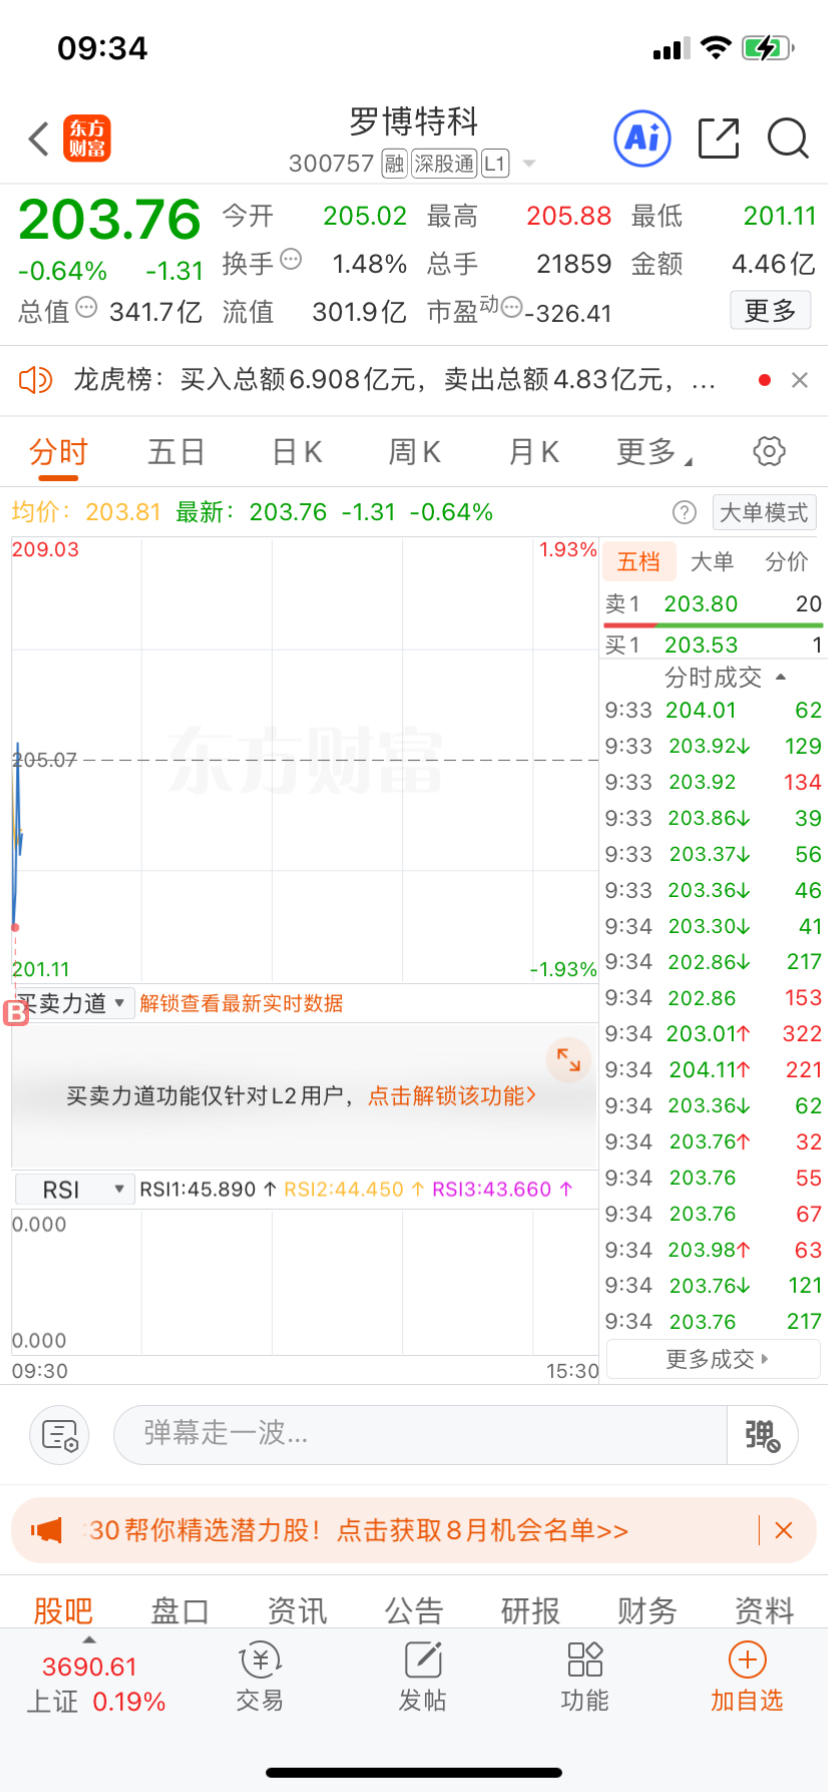Collapse the 分时成交 list arrow
The height and width of the screenshot is (1792, 828).
coord(781,677)
